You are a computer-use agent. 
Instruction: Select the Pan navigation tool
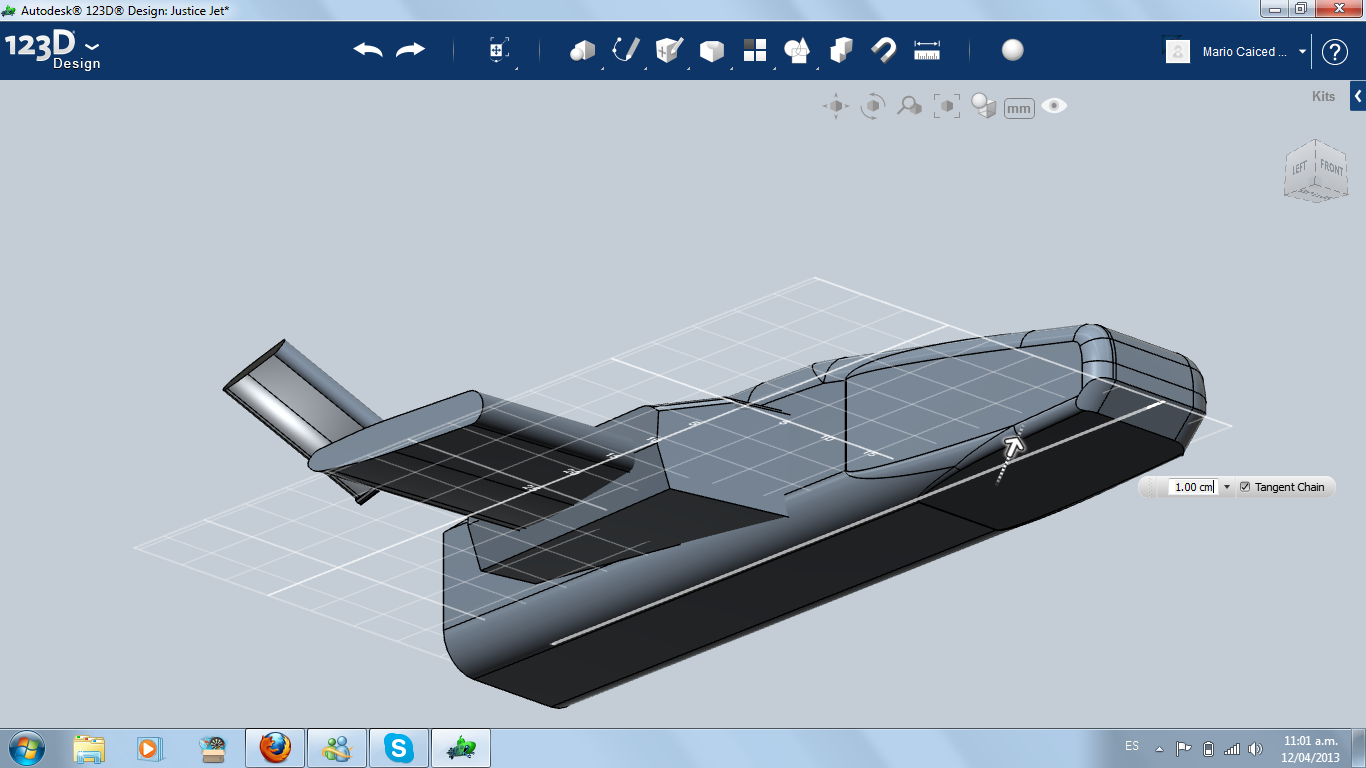pos(836,106)
